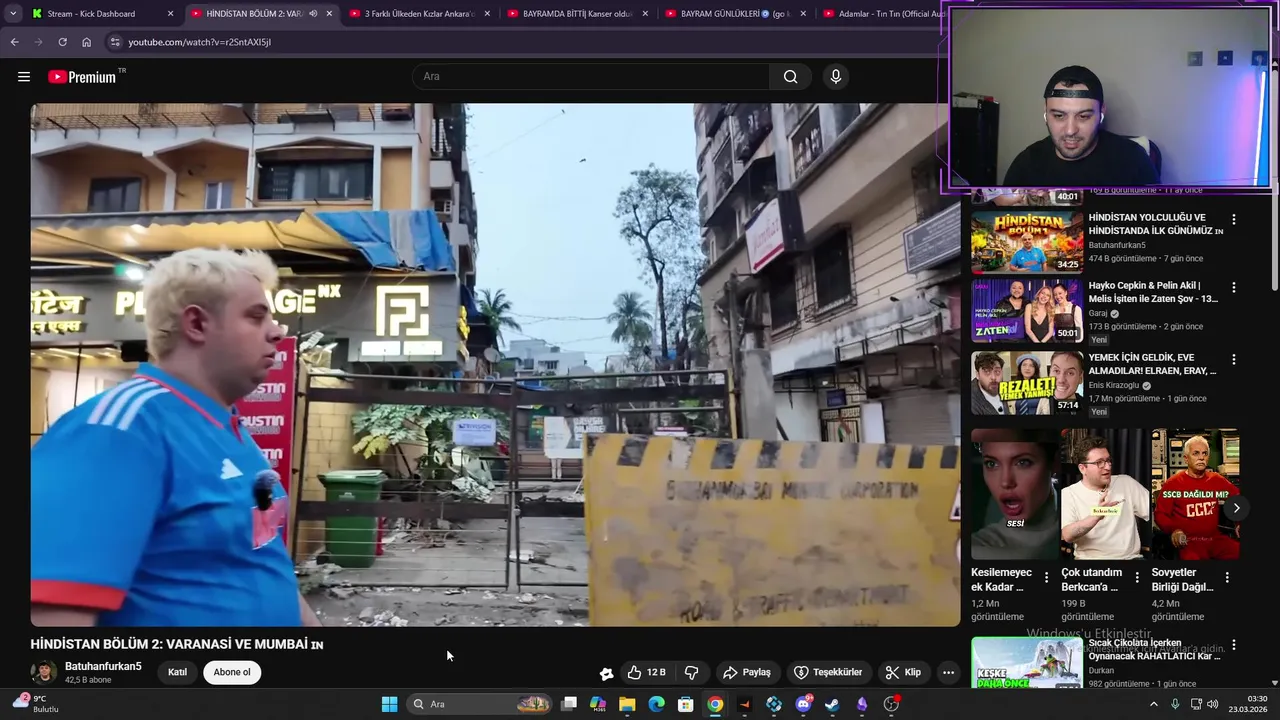Switch to Chrome on the taskbar
This screenshot has width=1280, height=720.
715,704
